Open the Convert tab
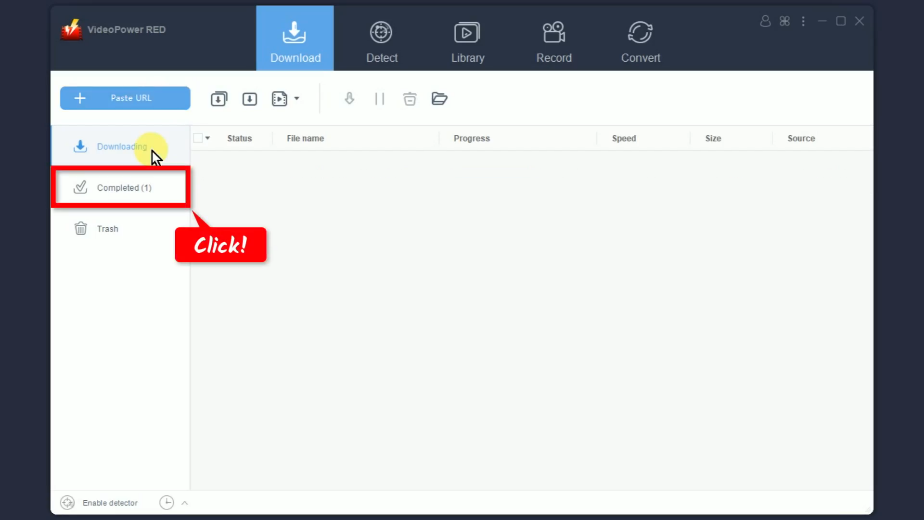 [x=640, y=42]
